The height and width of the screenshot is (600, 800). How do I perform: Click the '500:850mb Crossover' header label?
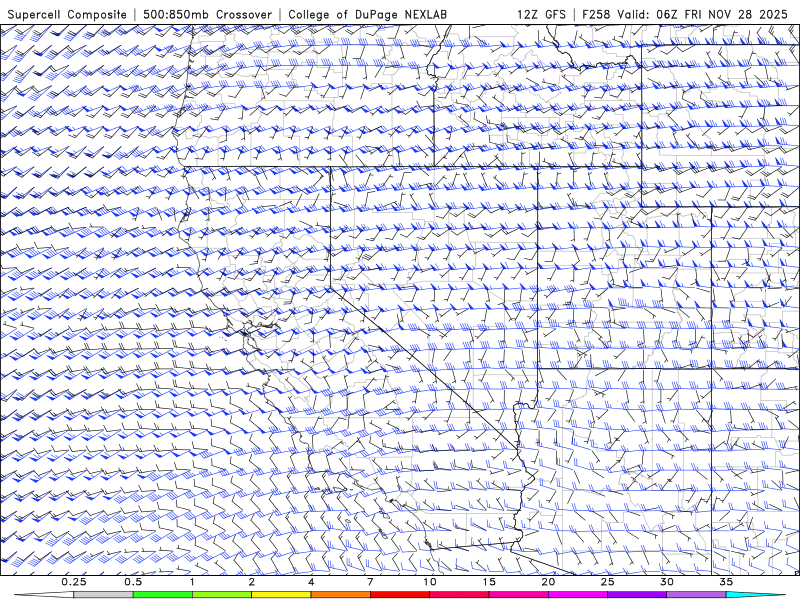[x=208, y=14]
